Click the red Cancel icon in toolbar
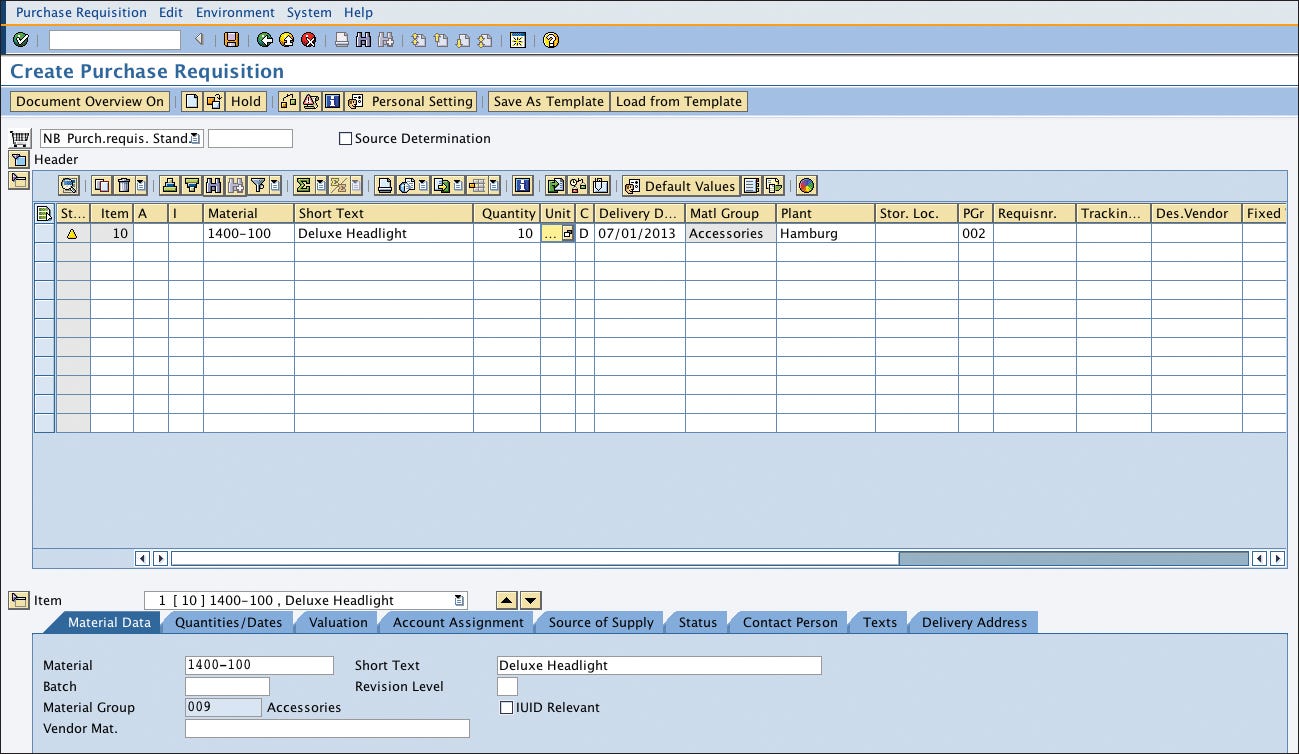The width and height of the screenshot is (1299, 754). pos(309,40)
